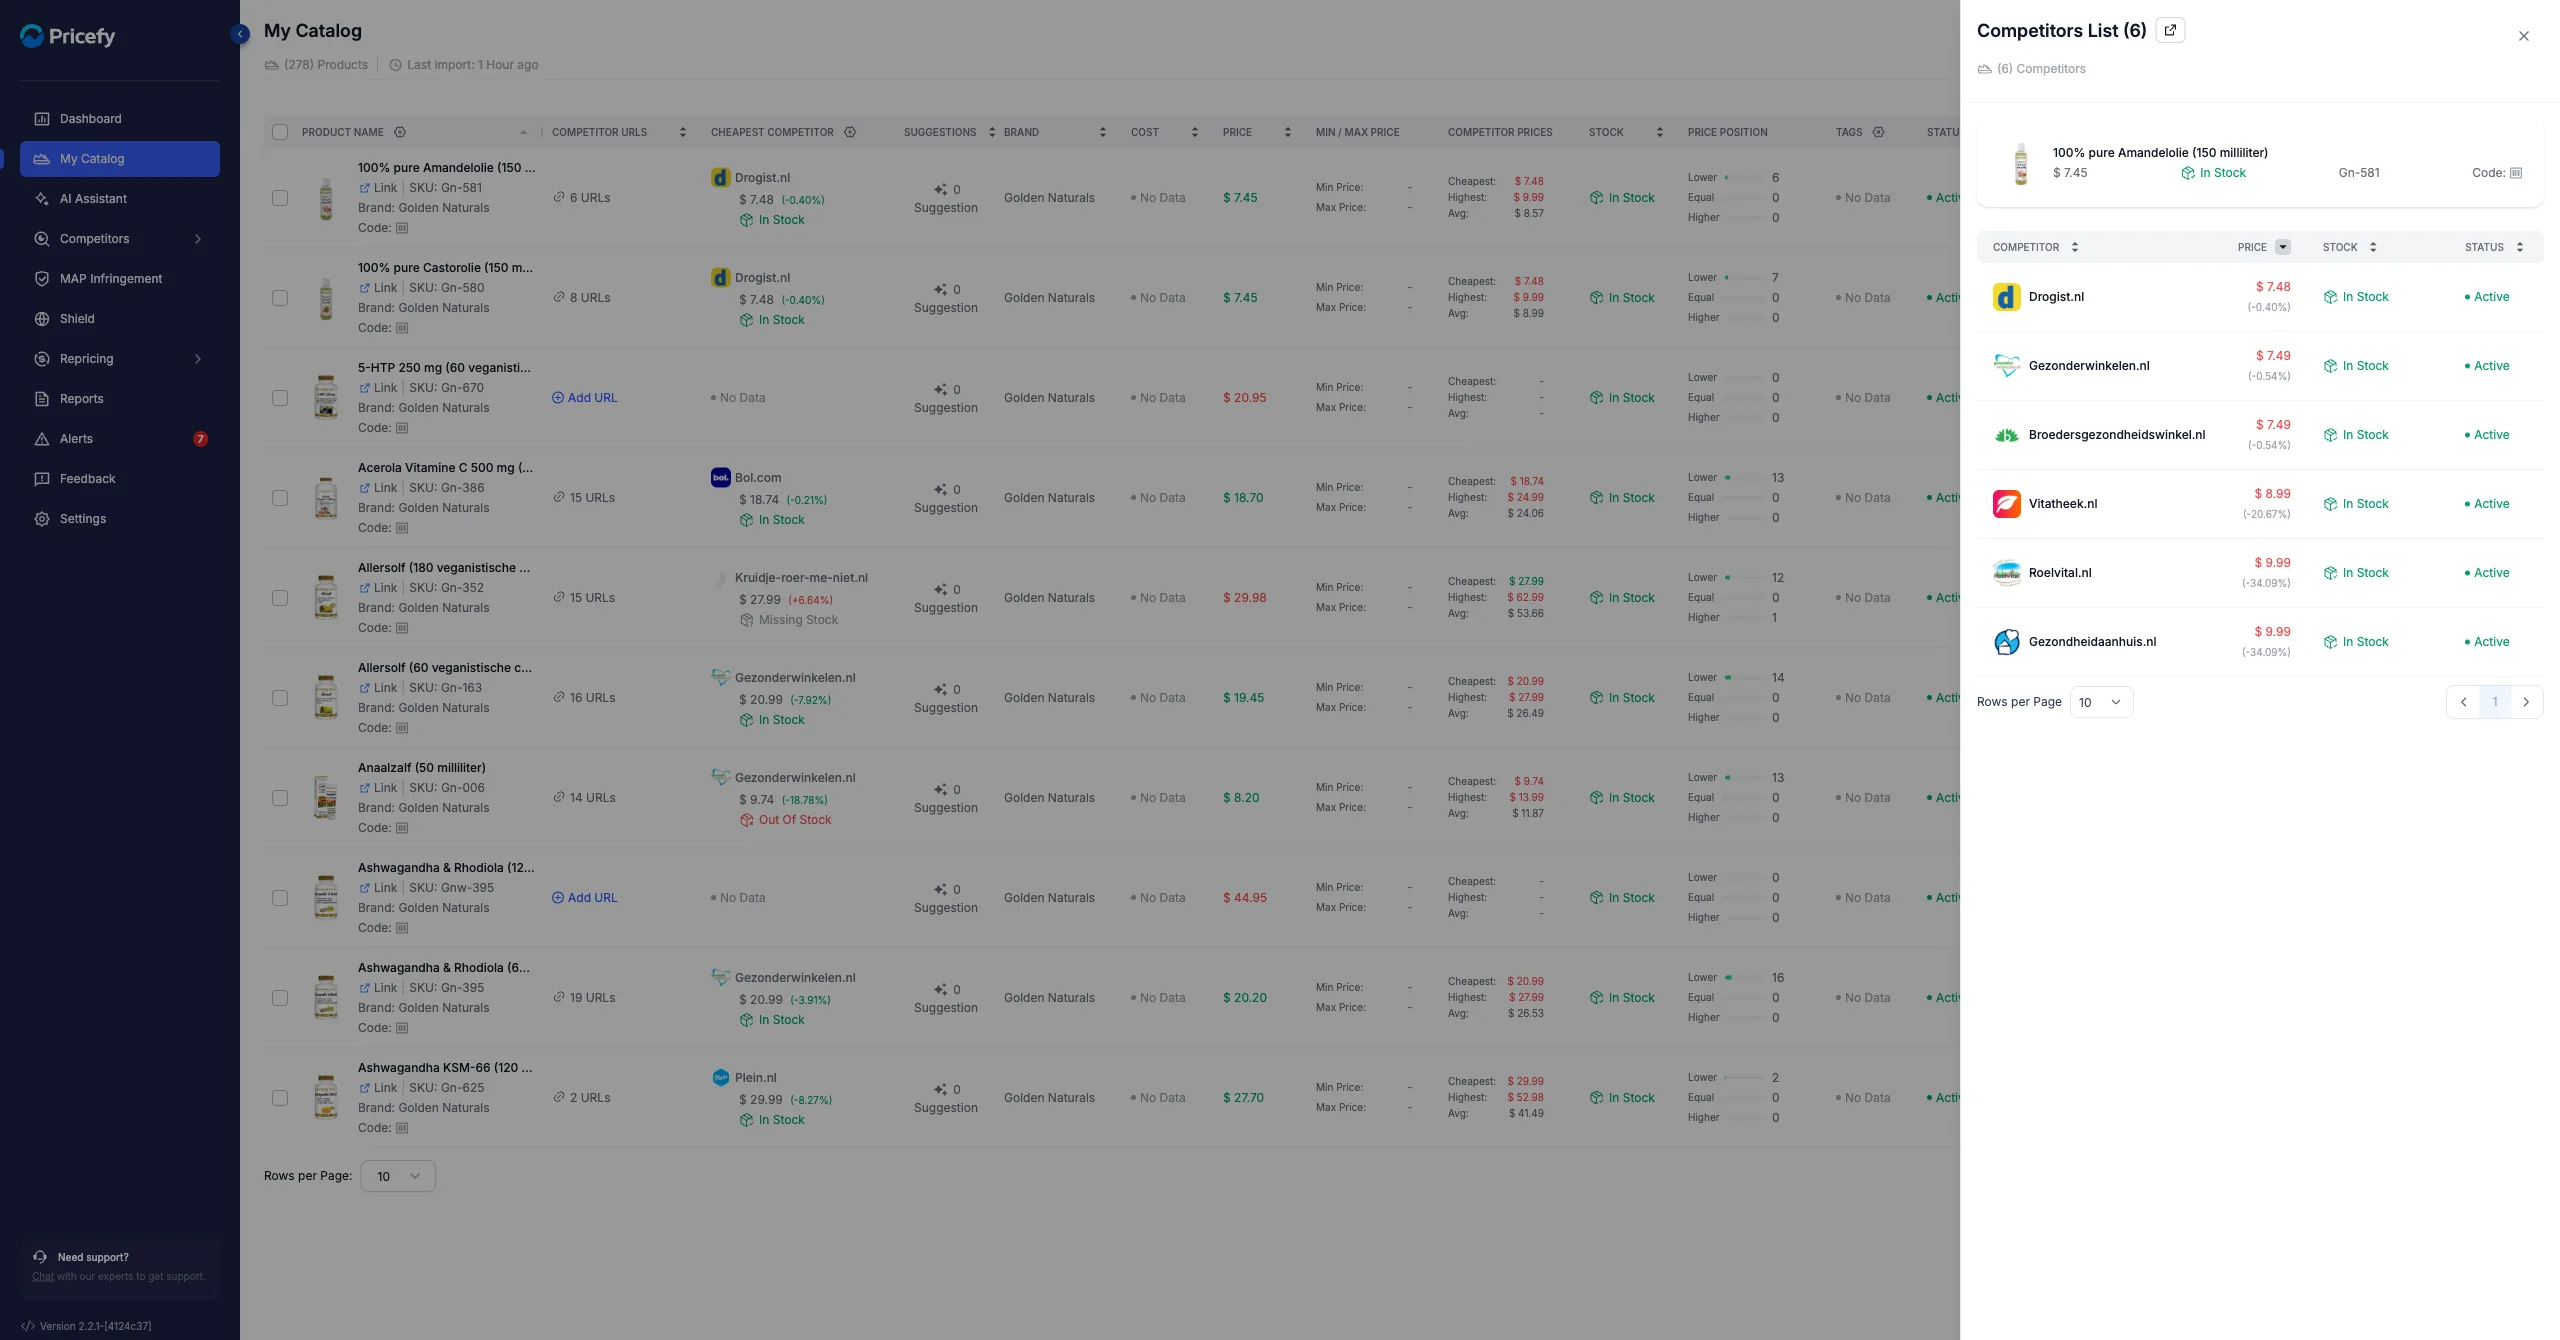This screenshot has height=1340, width=2560.
Task: Click Lower price position bar in Ashwagandha Gn-395 row
Action: click(1744, 978)
